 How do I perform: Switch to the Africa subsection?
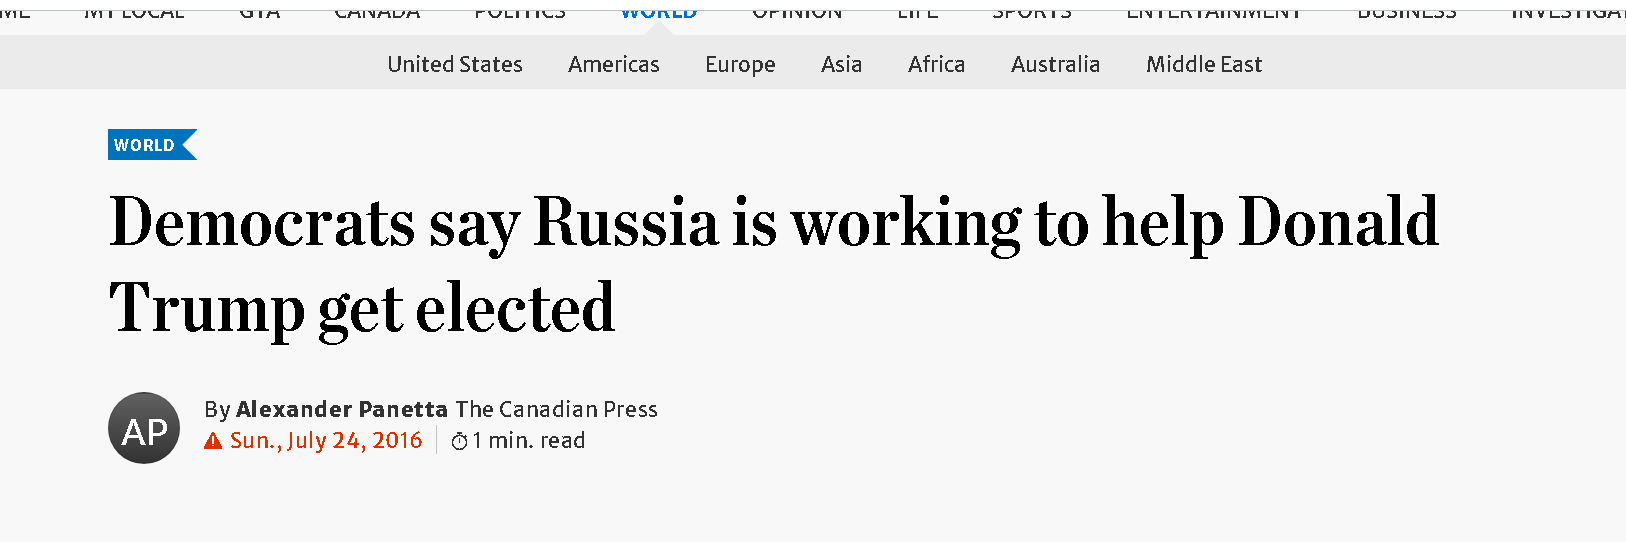tap(936, 65)
